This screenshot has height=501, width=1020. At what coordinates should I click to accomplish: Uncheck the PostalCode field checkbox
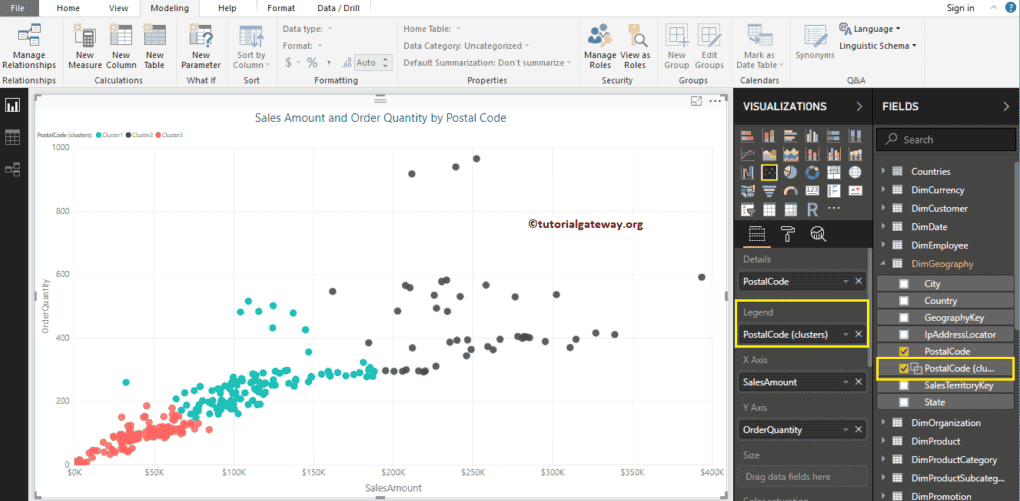click(904, 351)
